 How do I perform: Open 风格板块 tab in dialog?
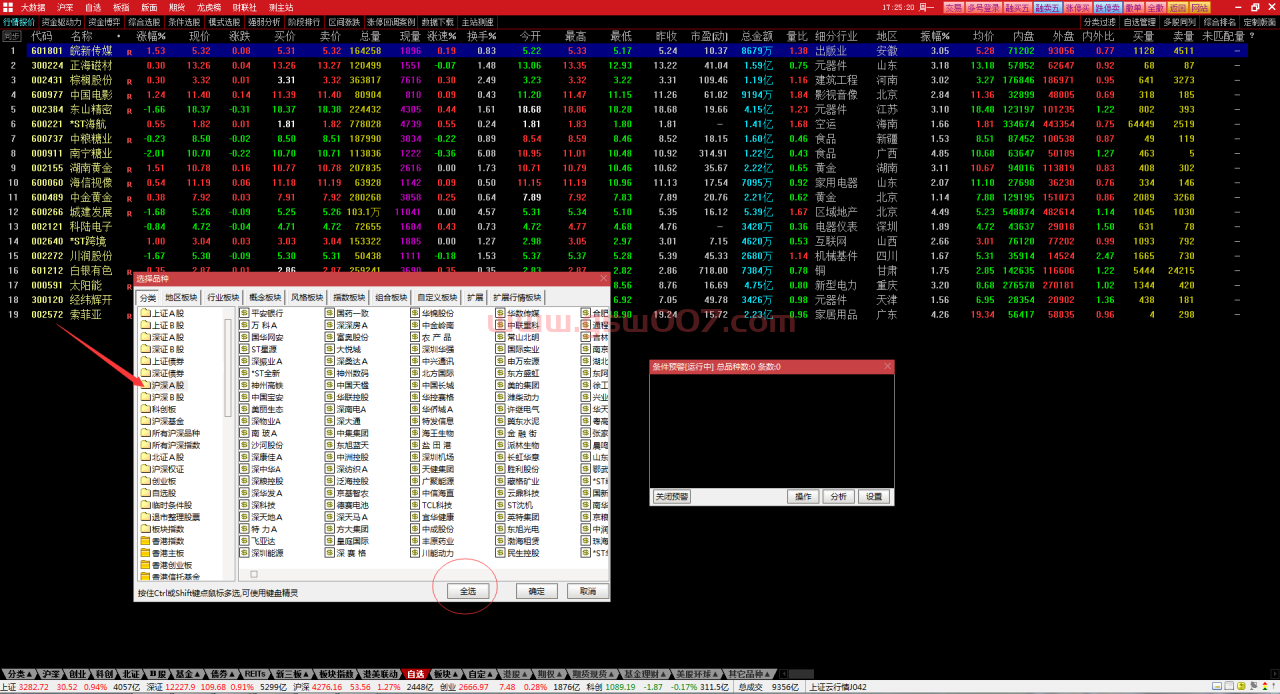tap(307, 297)
